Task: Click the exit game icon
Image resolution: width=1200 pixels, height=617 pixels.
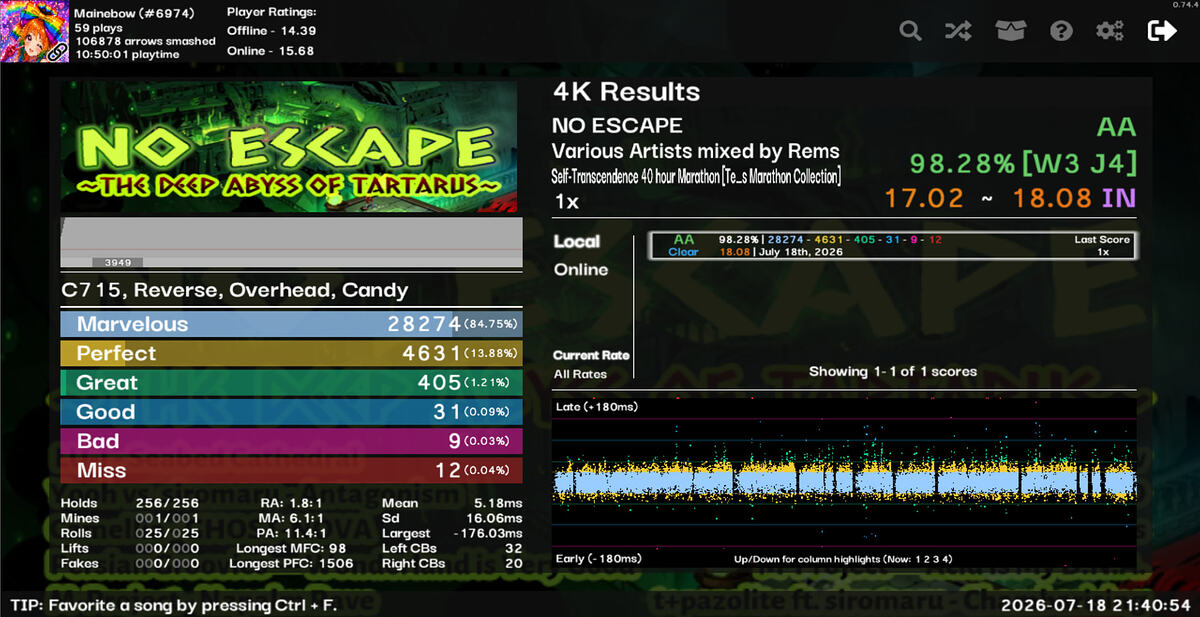Action: [x=1162, y=31]
